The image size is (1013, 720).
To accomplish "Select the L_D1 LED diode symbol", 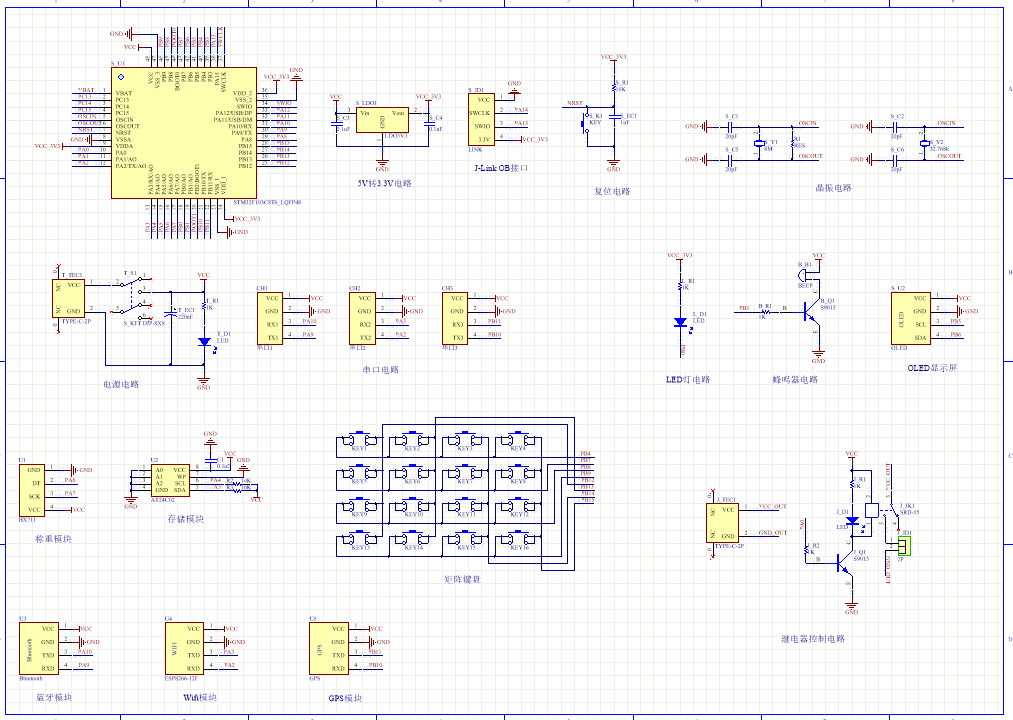I will click(684, 323).
